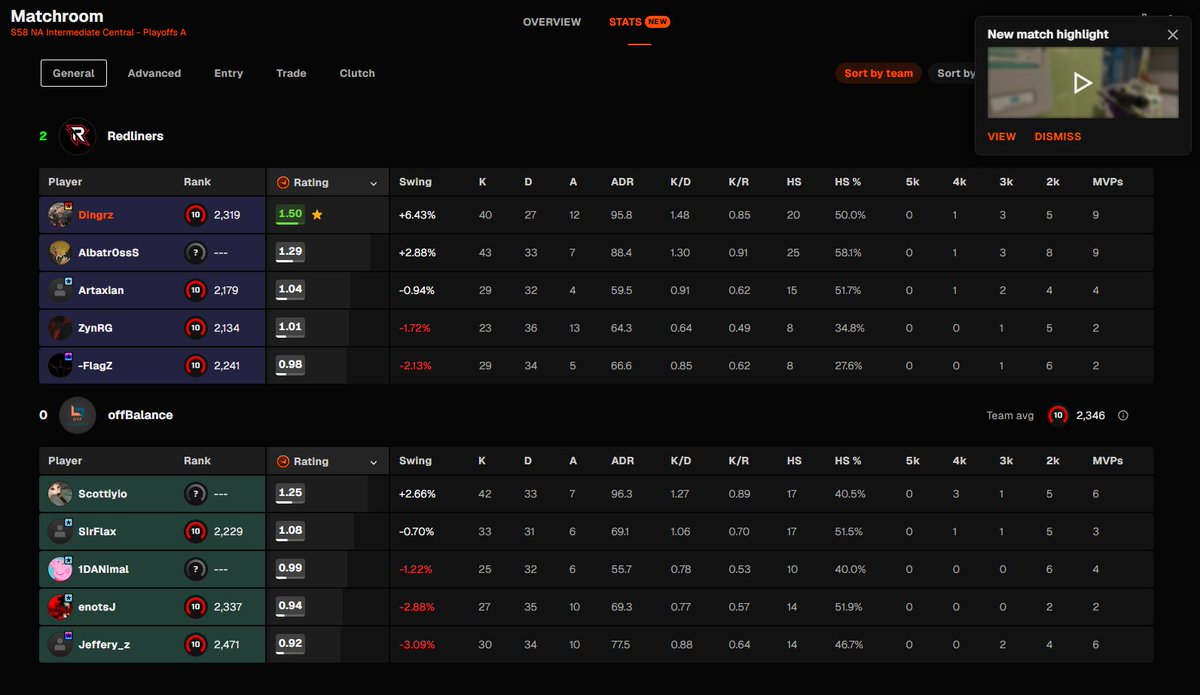This screenshot has width=1200, height=695.
Task: Sort Redliners table by Swing column
Action: tap(416, 182)
